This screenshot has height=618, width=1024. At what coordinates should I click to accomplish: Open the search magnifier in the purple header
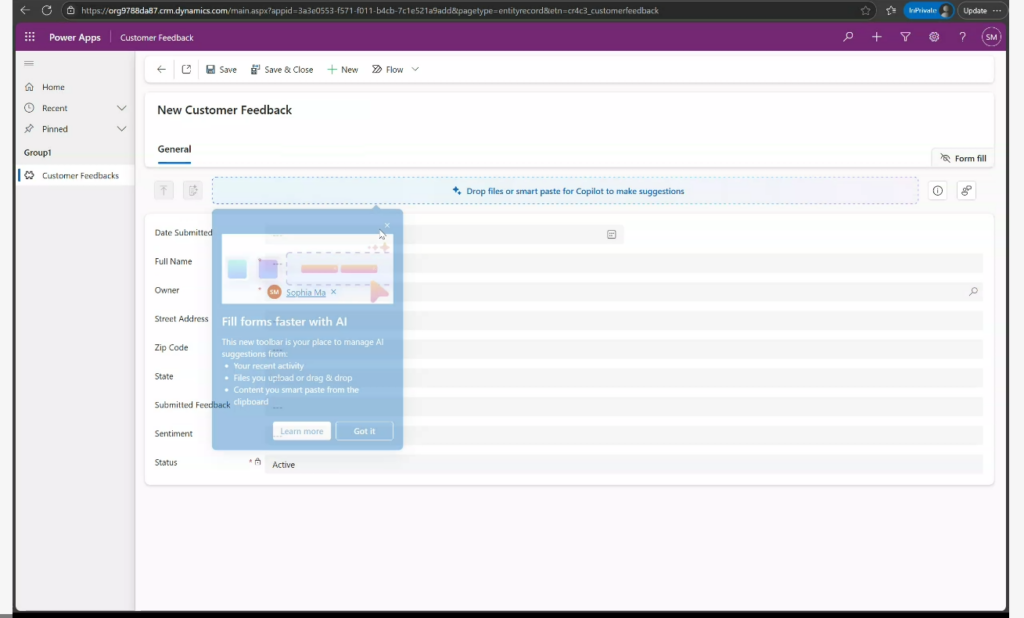click(848, 37)
